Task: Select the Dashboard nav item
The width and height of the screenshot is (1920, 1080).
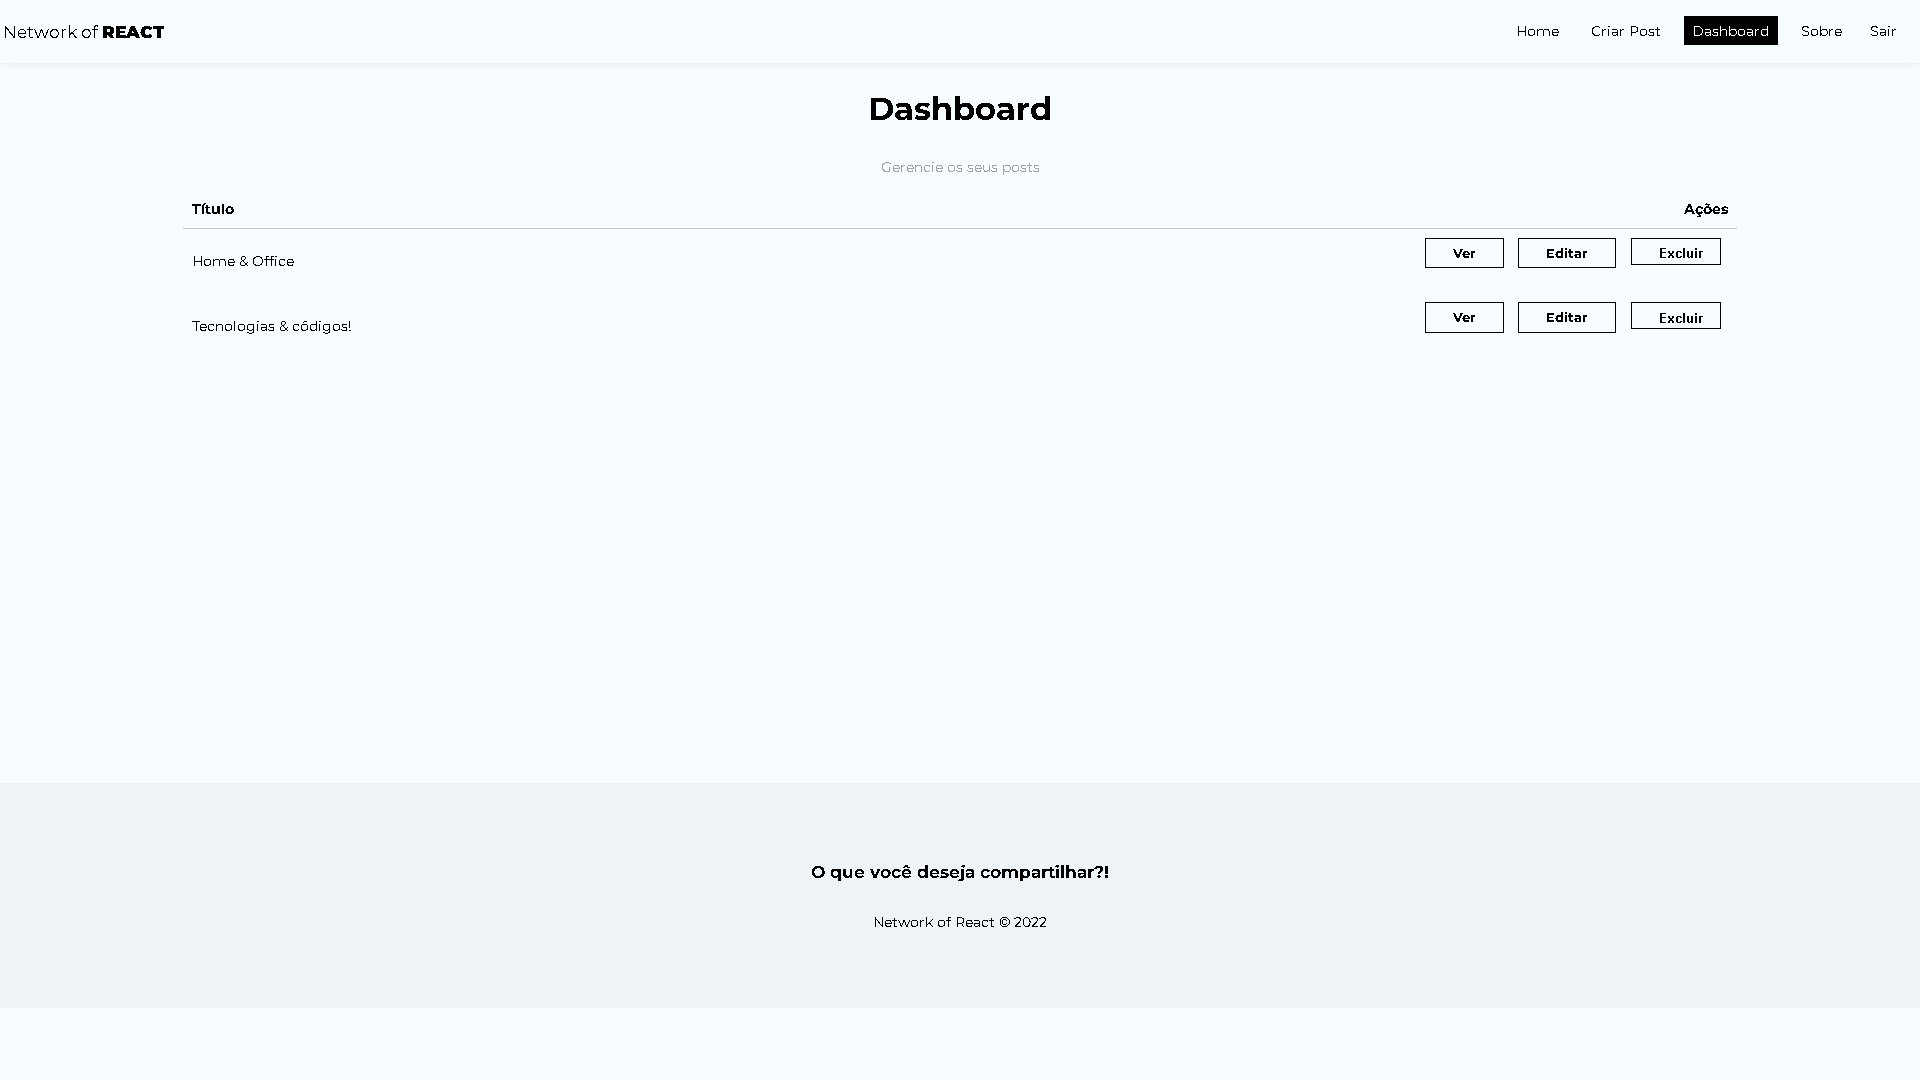Action: pyautogui.click(x=1730, y=31)
